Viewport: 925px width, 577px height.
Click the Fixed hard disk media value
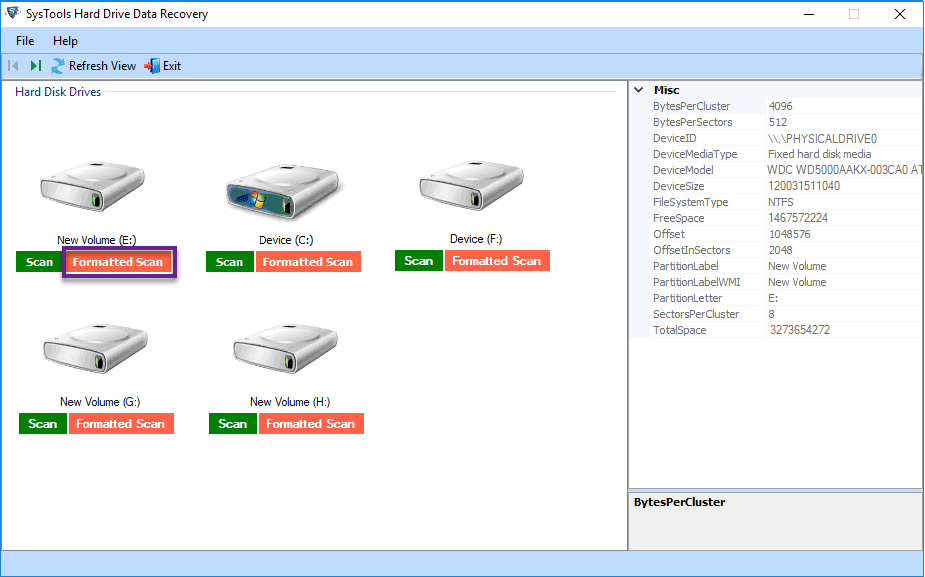coord(819,154)
